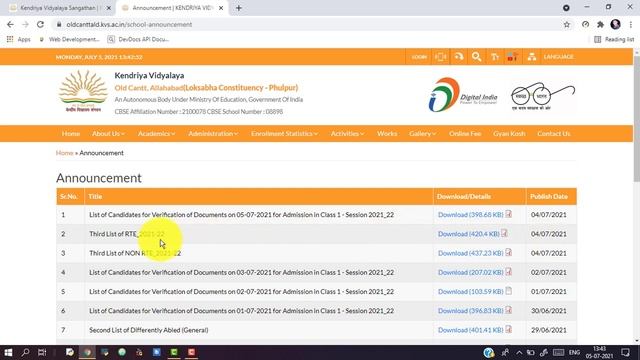The image size is (640, 360).
Task: Expand the Activities menu
Action: [x=347, y=133]
